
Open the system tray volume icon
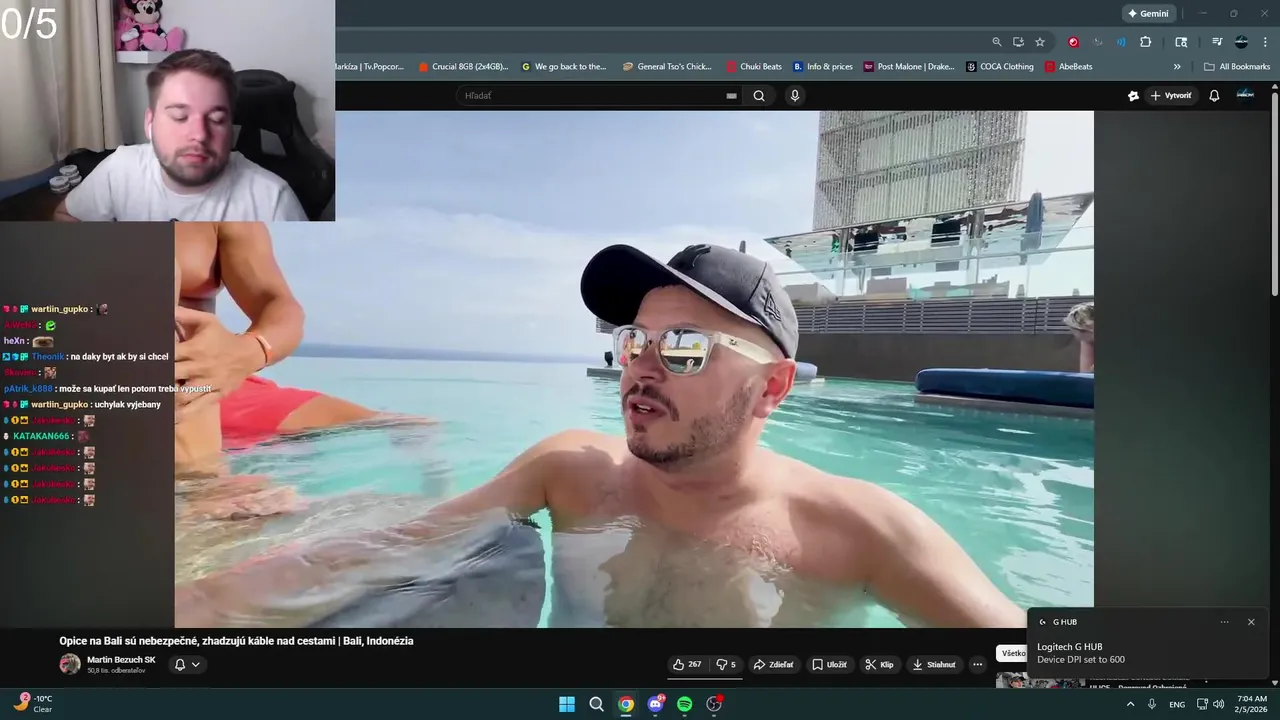1218,704
